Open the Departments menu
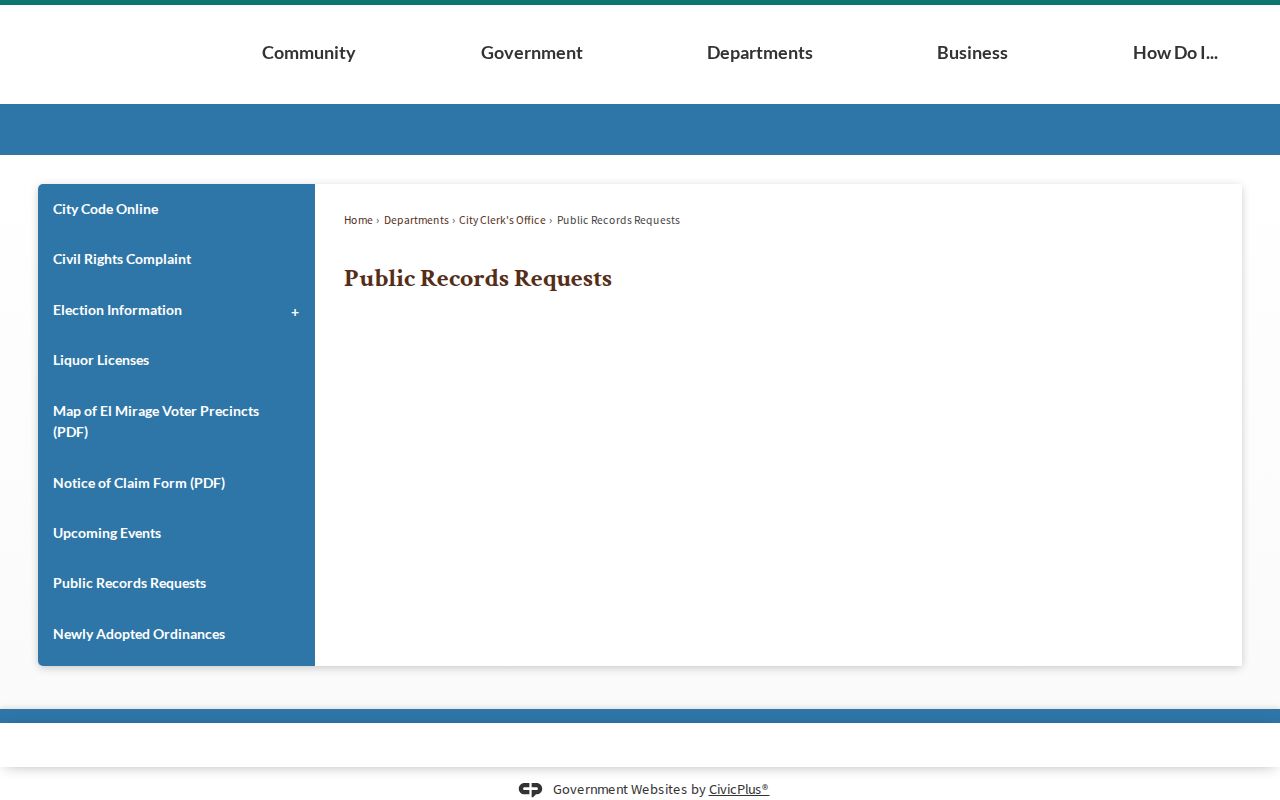The image size is (1280, 800). pos(759,53)
